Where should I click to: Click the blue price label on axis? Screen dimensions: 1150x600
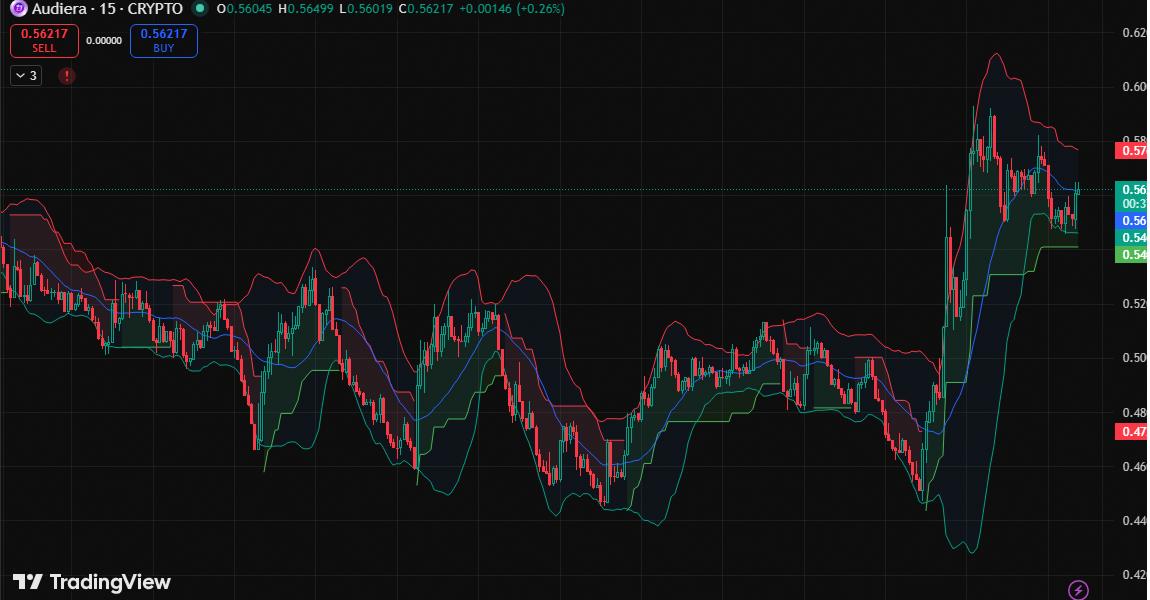pos(1132,220)
